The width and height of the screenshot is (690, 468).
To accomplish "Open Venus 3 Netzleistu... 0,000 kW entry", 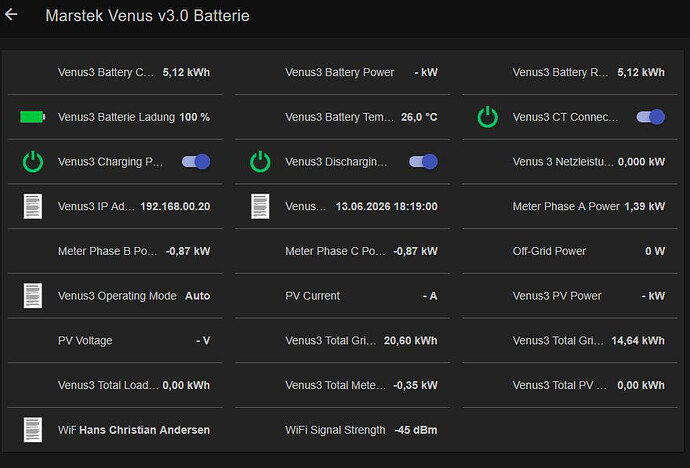I will [570, 161].
